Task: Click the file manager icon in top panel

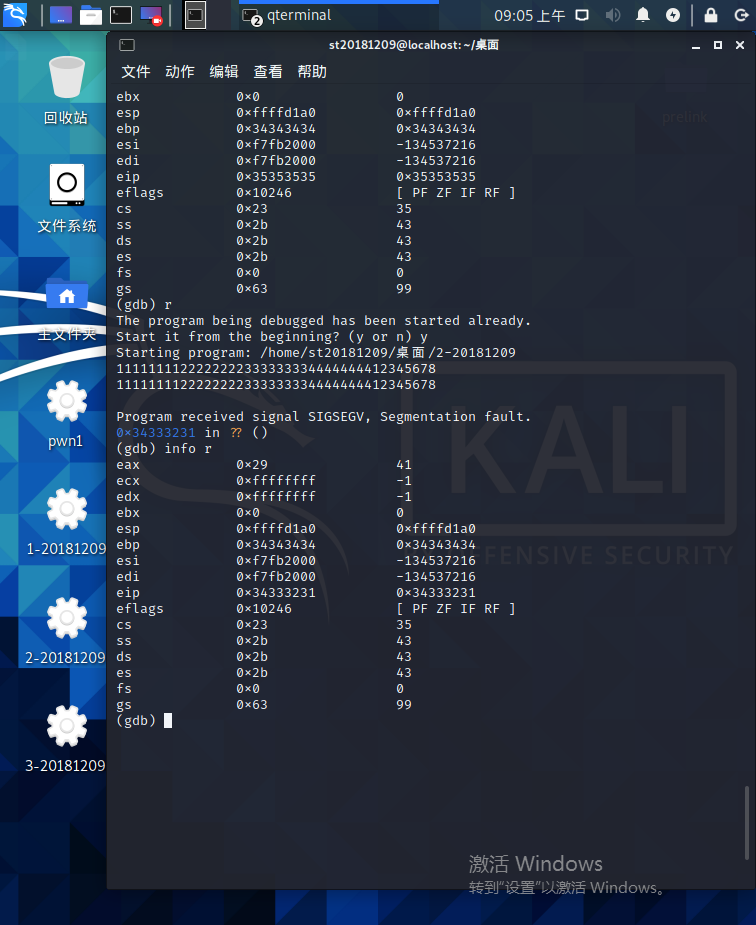Action: (x=91, y=15)
